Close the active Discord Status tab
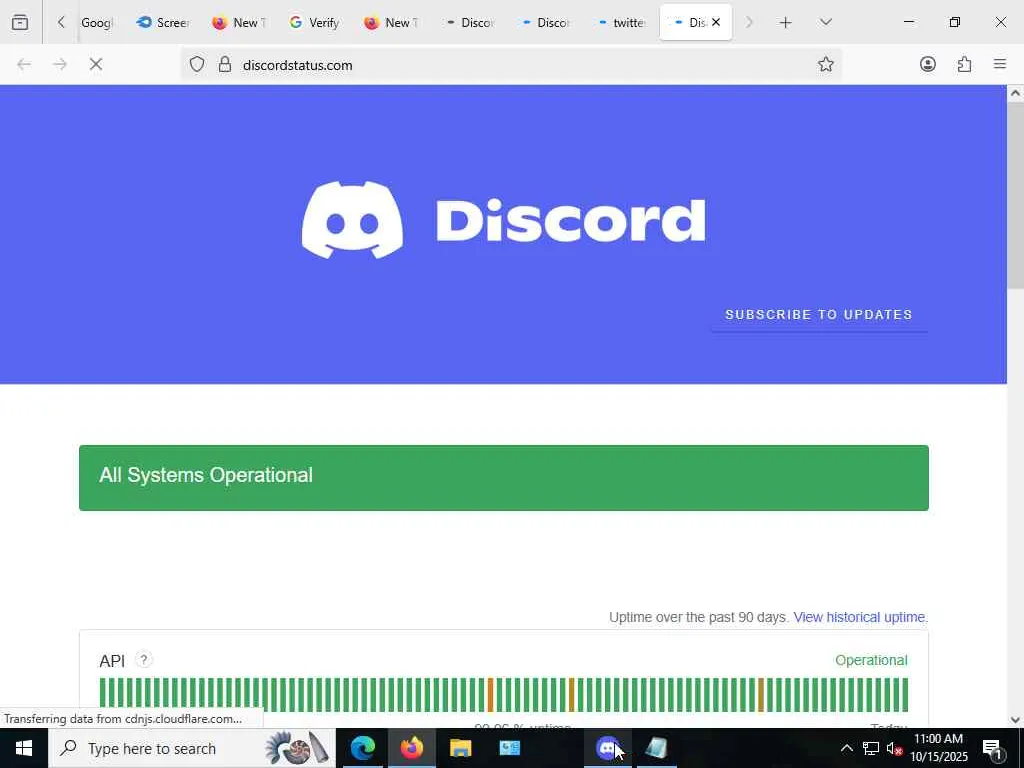Viewport: 1024px width, 768px height. pos(716,22)
